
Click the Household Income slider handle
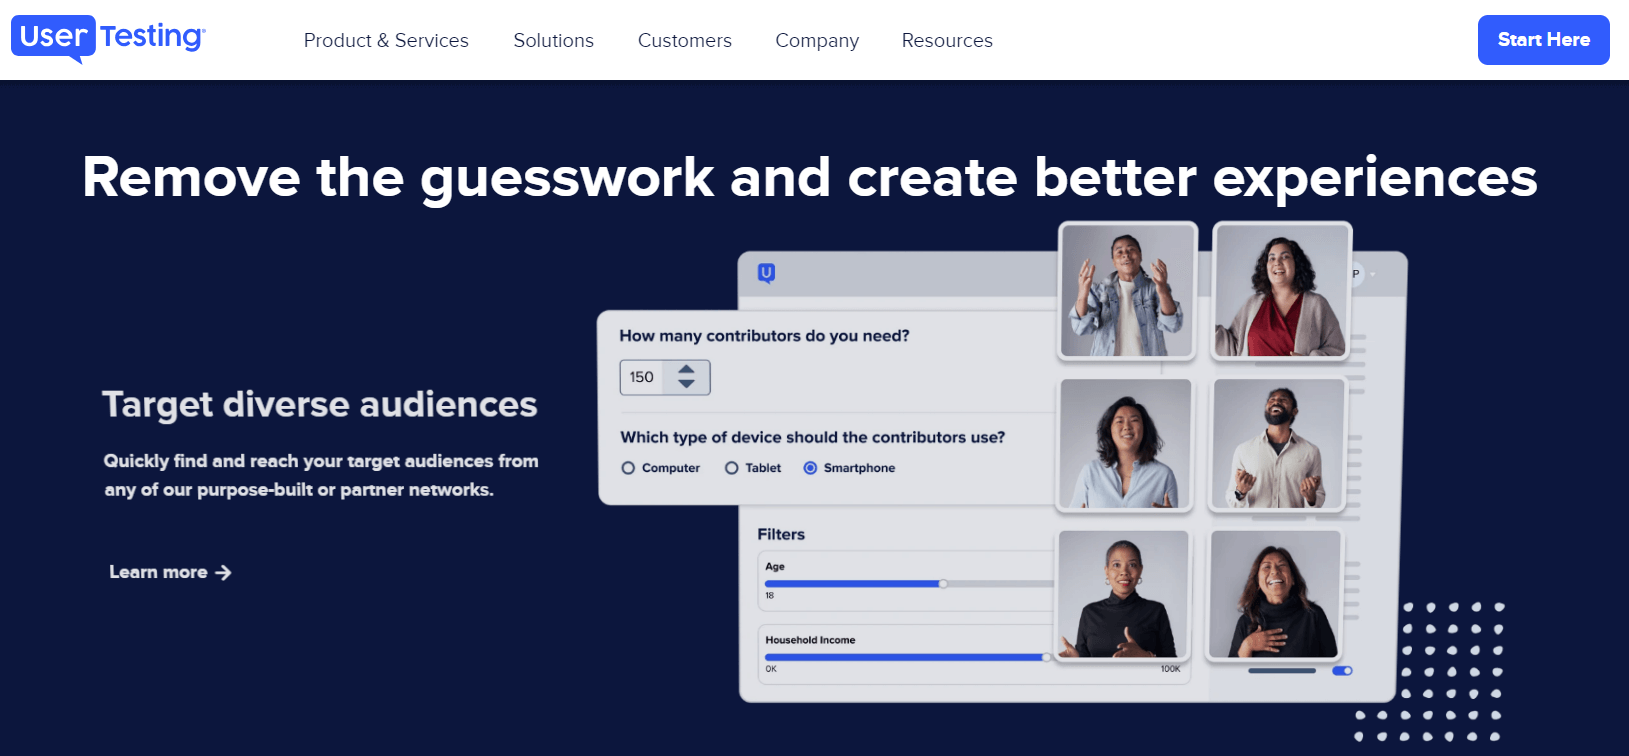coord(1046,657)
